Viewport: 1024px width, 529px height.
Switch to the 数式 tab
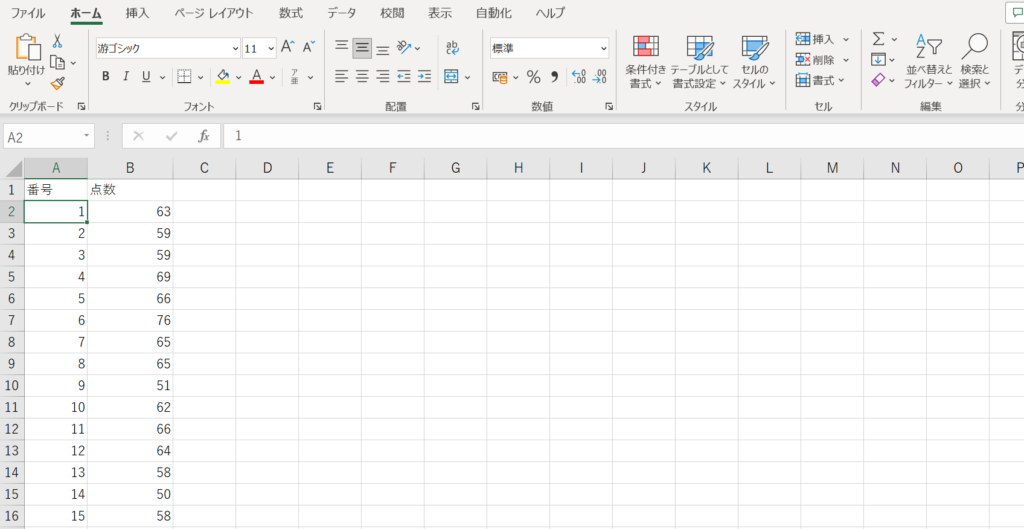[x=291, y=12]
